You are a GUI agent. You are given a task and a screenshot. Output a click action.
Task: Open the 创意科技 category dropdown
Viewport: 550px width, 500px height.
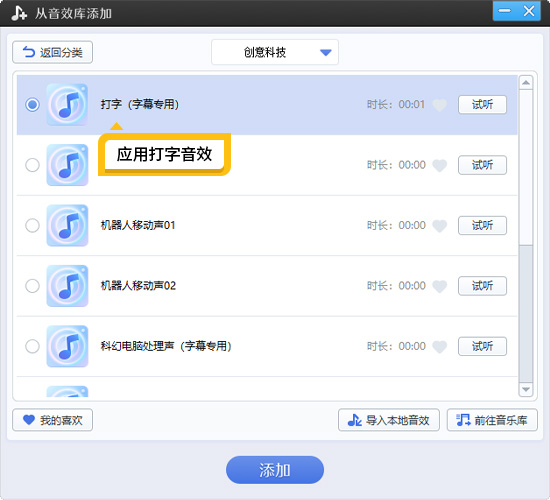275,52
